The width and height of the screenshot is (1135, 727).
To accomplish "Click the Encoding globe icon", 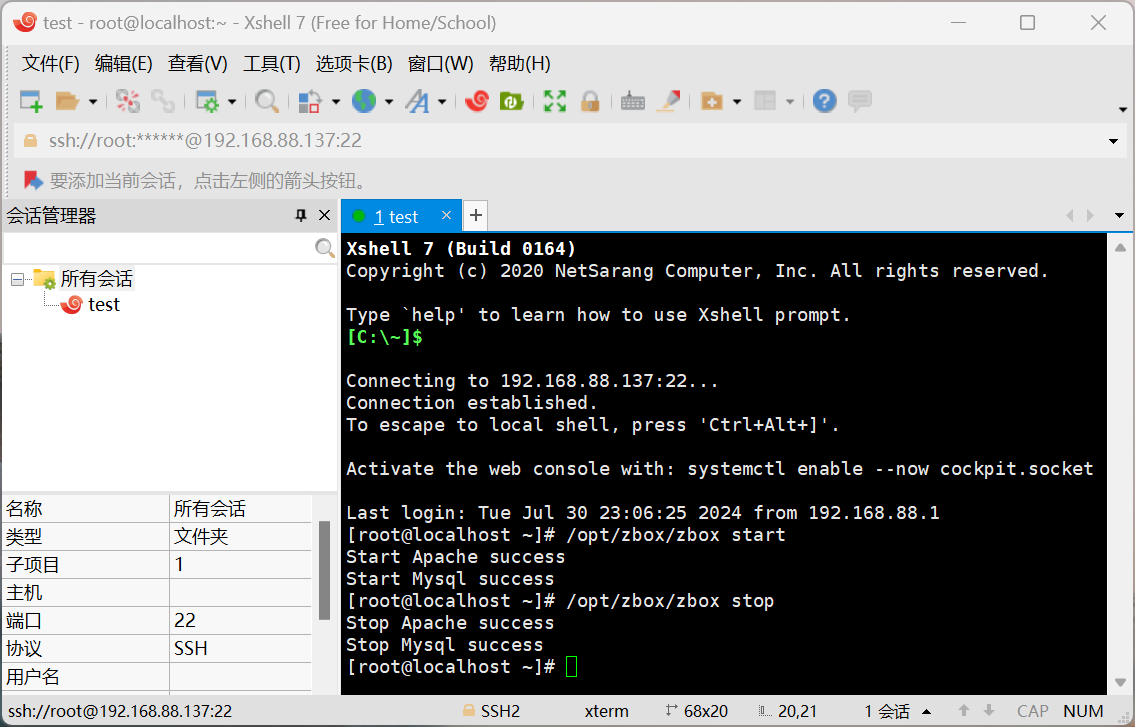I will click(364, 101).
